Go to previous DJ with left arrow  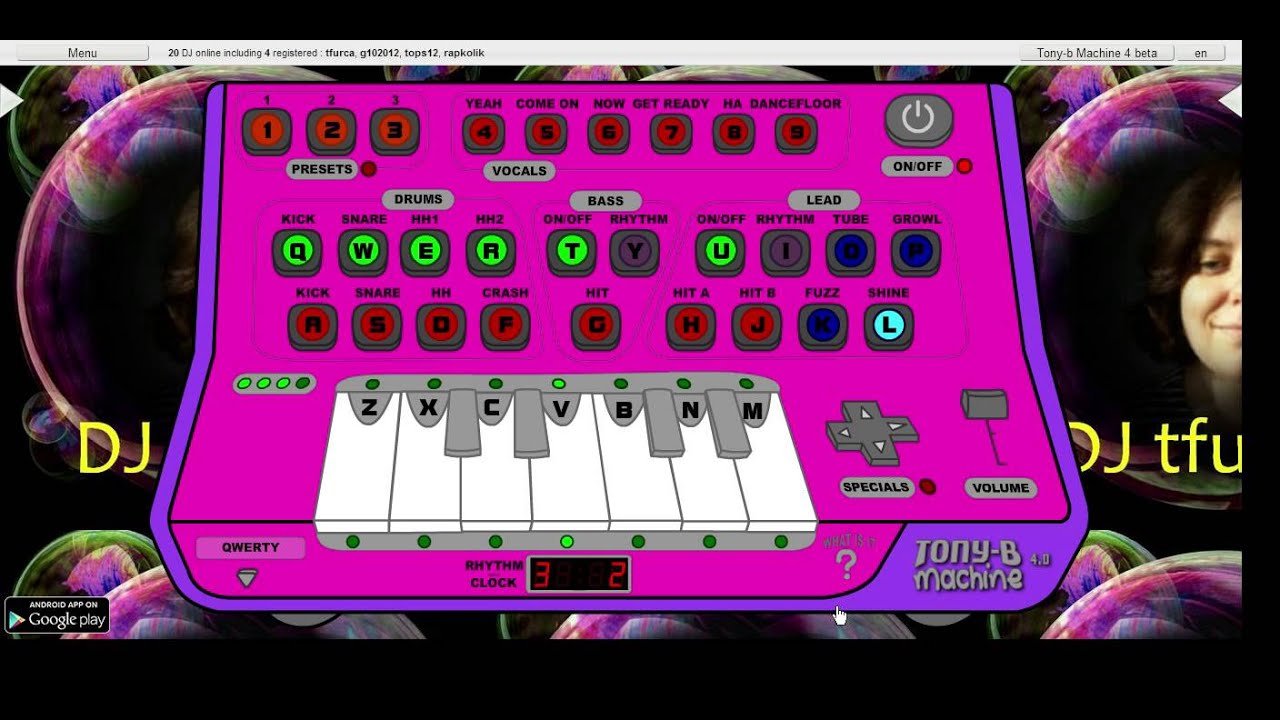pos(11,101)
